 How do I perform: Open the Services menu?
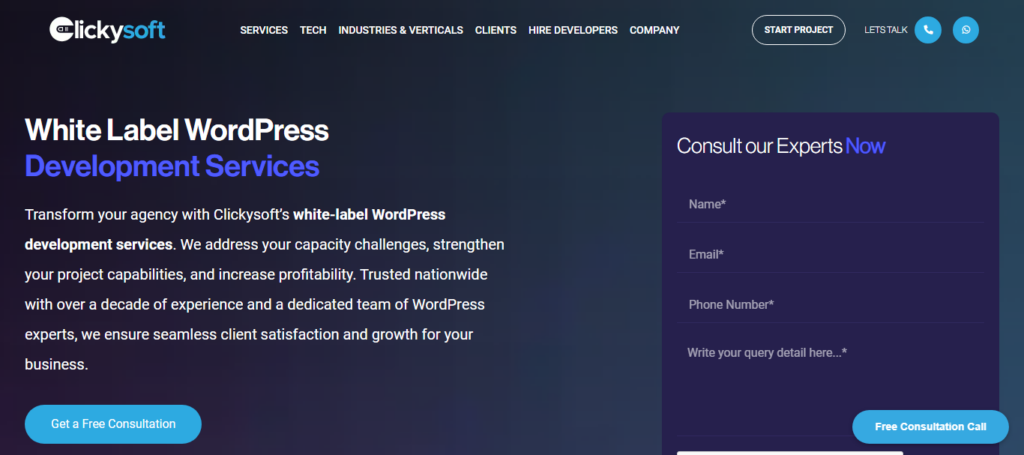(x=264, y=30)
